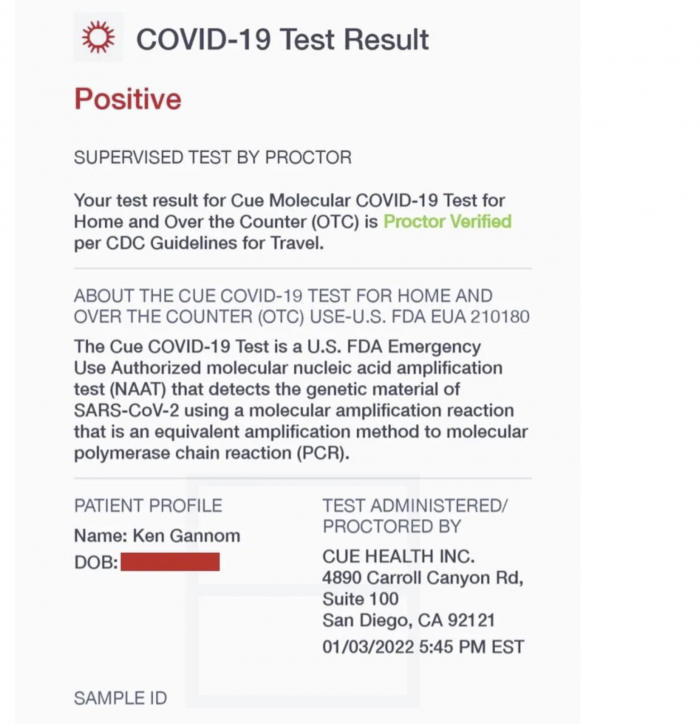The image size is (700, 724).
Task: Click the Sample ID heading
Action: [120, 698]
